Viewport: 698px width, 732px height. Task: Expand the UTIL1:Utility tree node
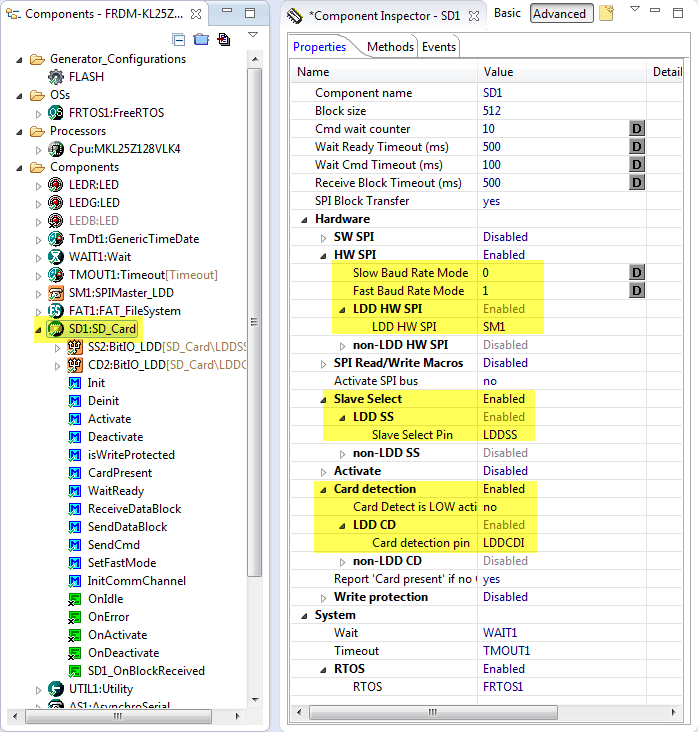(x=39, y=689)
